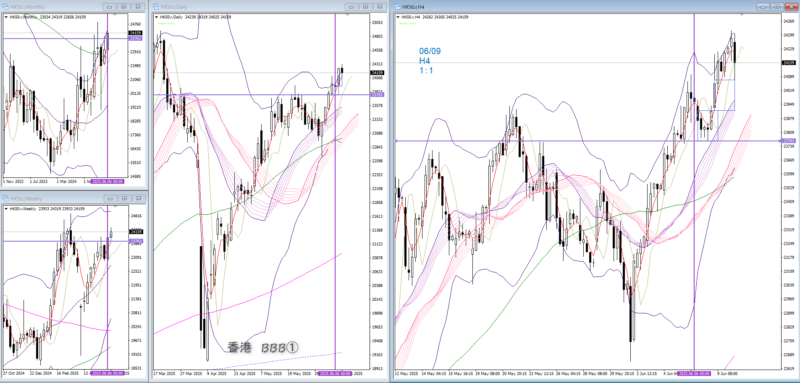Viewport: 800px width, 383px height.
Task: Click the 20811 price level in Weekly scale
Action: (x=136, y=313)
